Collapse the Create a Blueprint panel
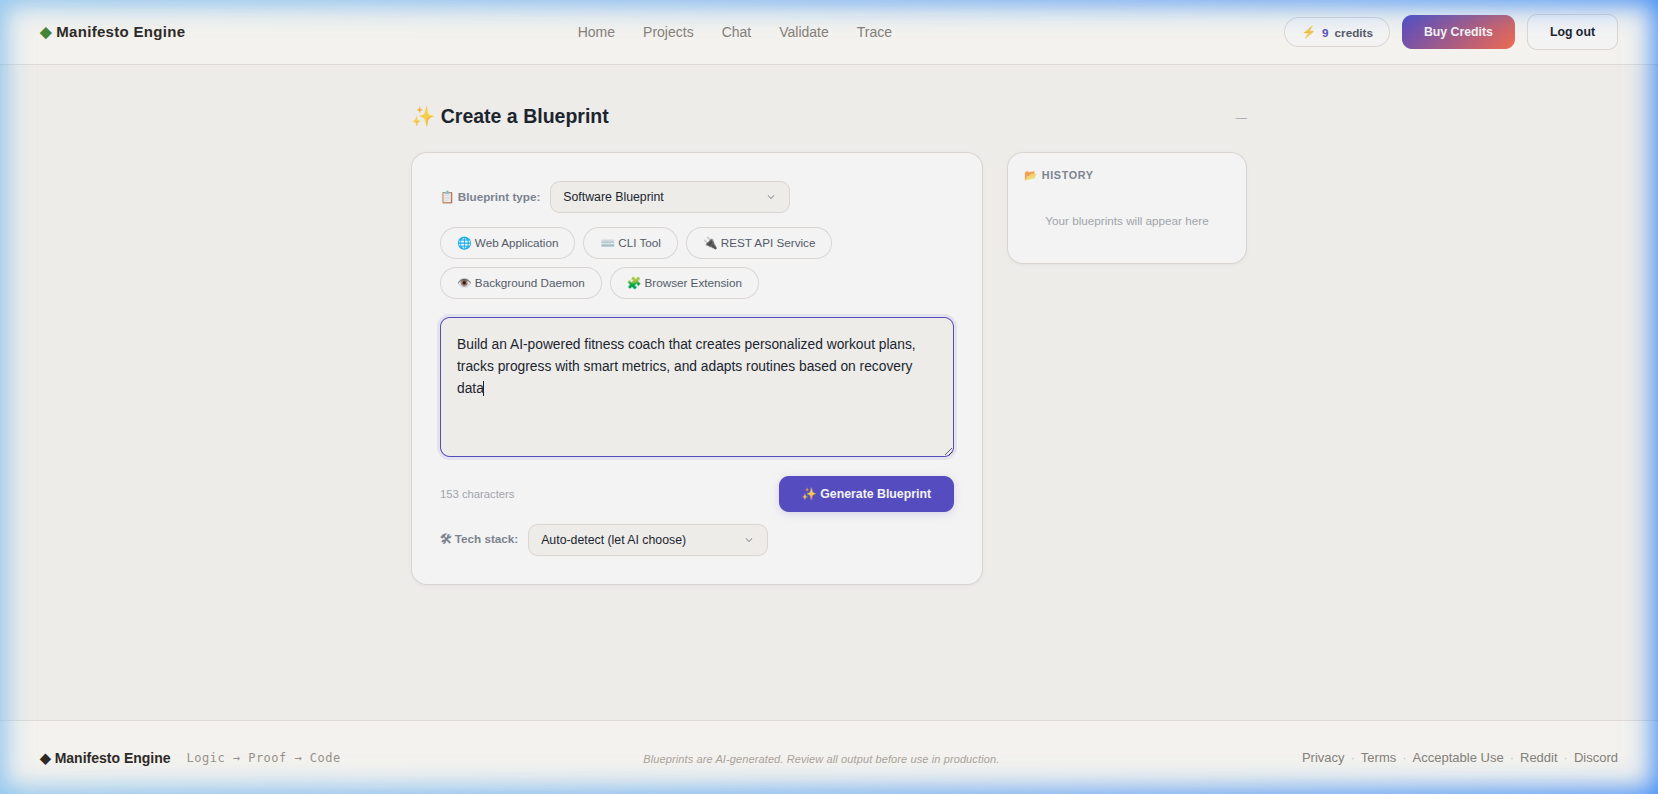Image resolution: width=1658 pixels, height=794 pixels. coord(1241,118)
